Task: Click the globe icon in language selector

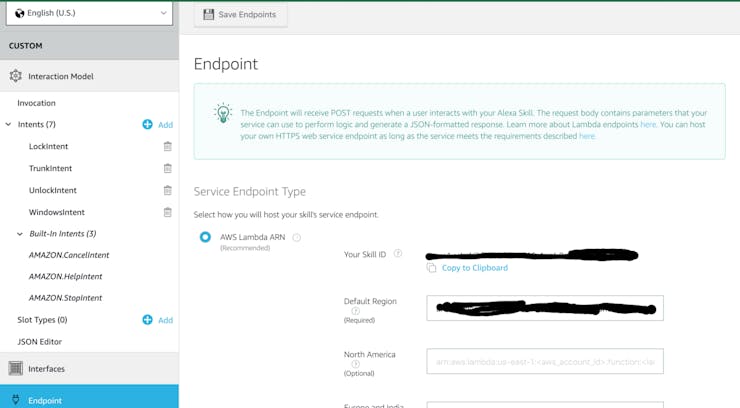Action: click(x=19, y=13)
